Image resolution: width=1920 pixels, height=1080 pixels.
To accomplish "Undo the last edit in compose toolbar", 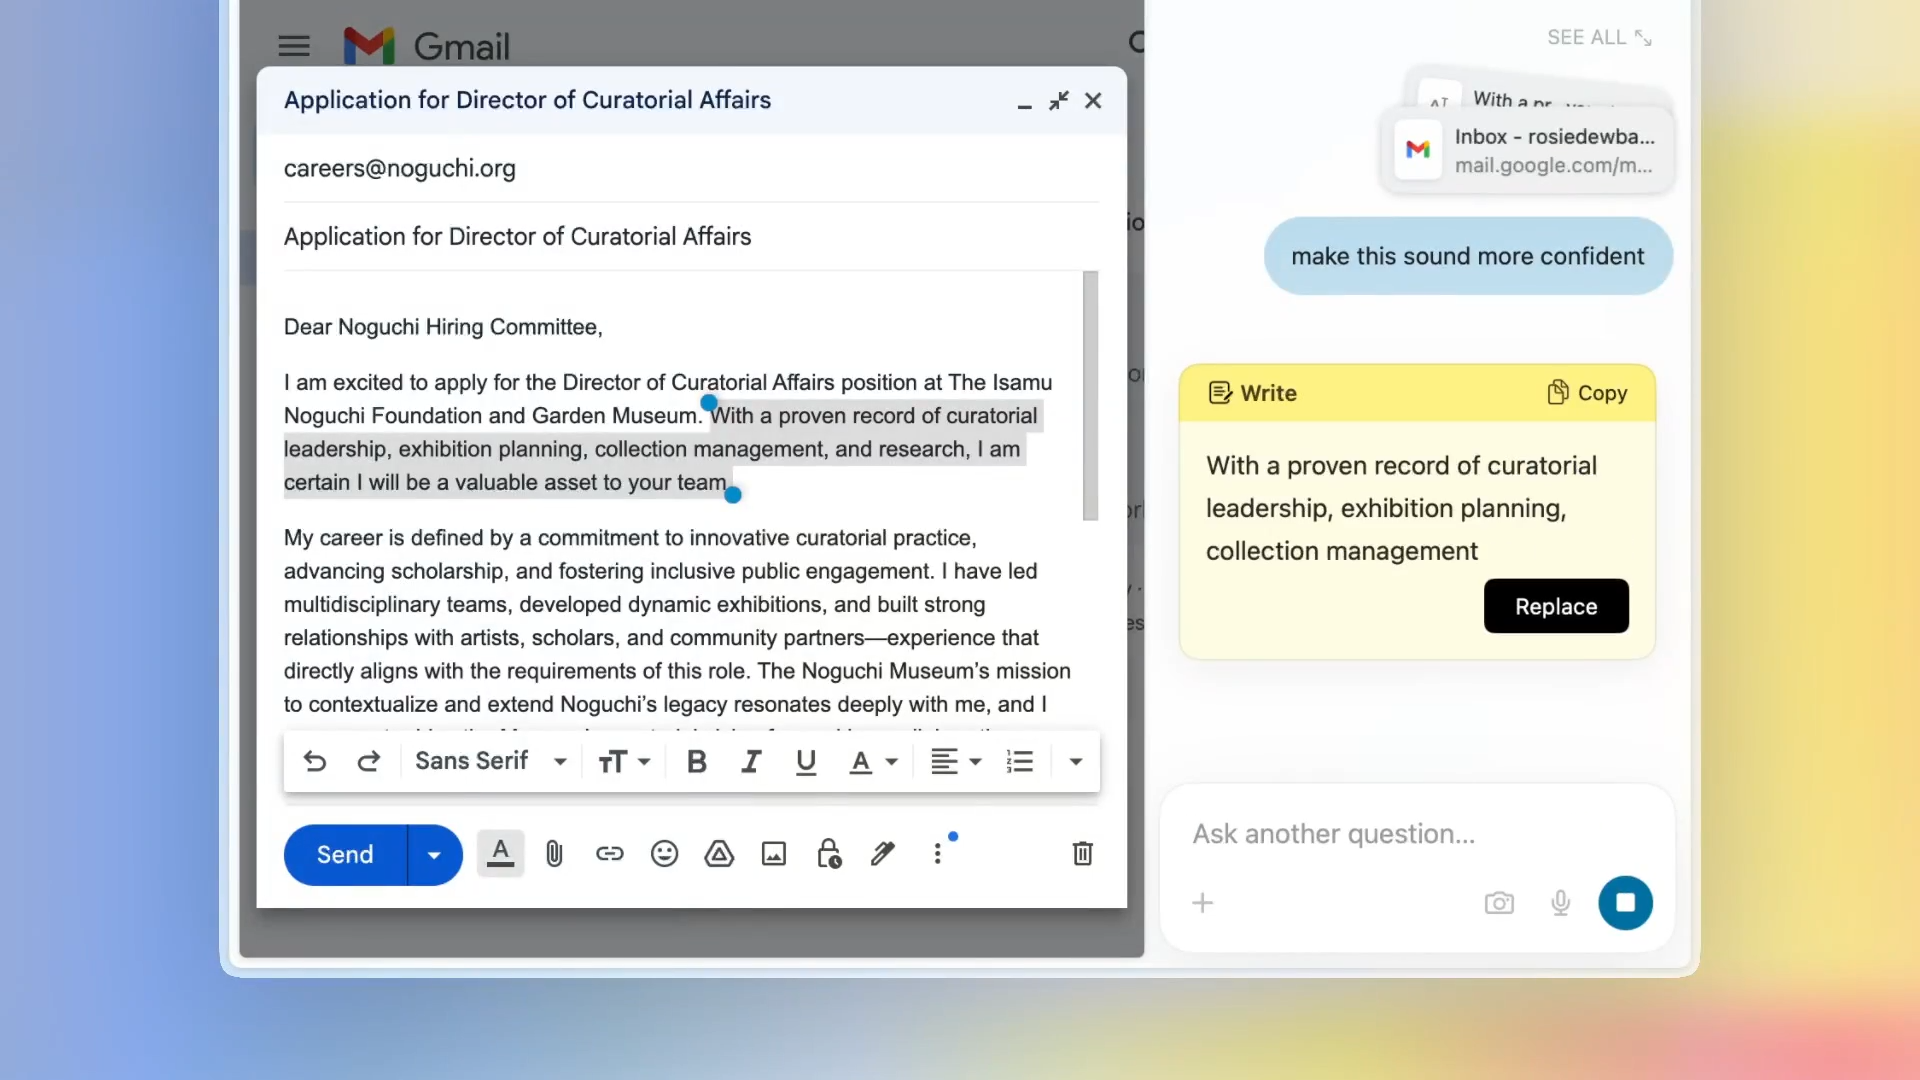I will [315, 762].
